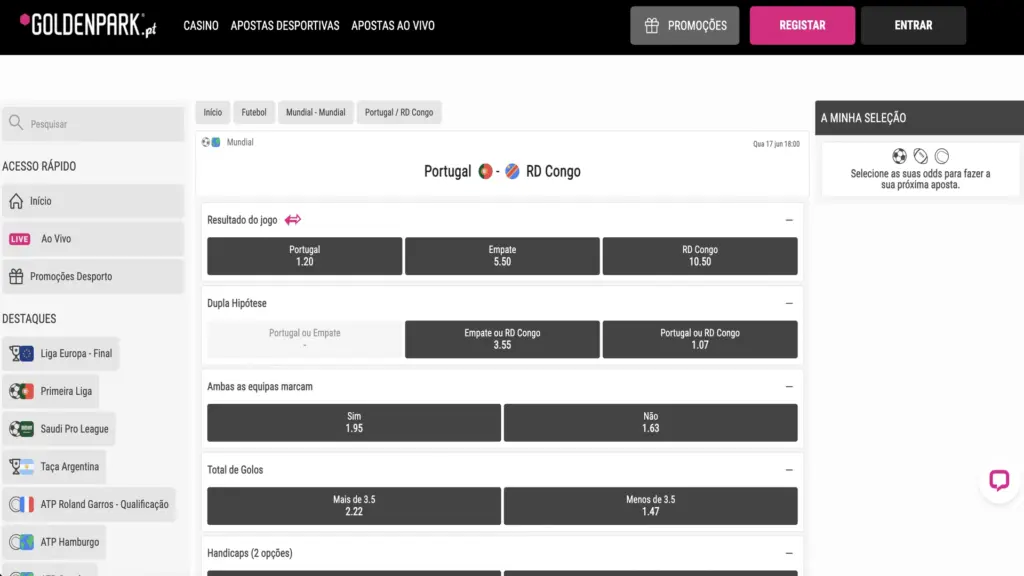
Task: Select Empate odds 5.50
Action: [502, 256]
